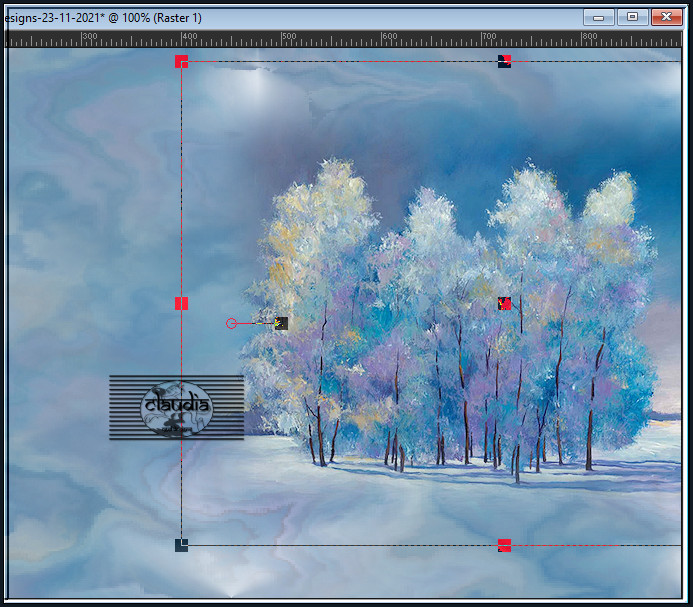Click the document title bar text
693x607 pixels.
coord(103,18)
